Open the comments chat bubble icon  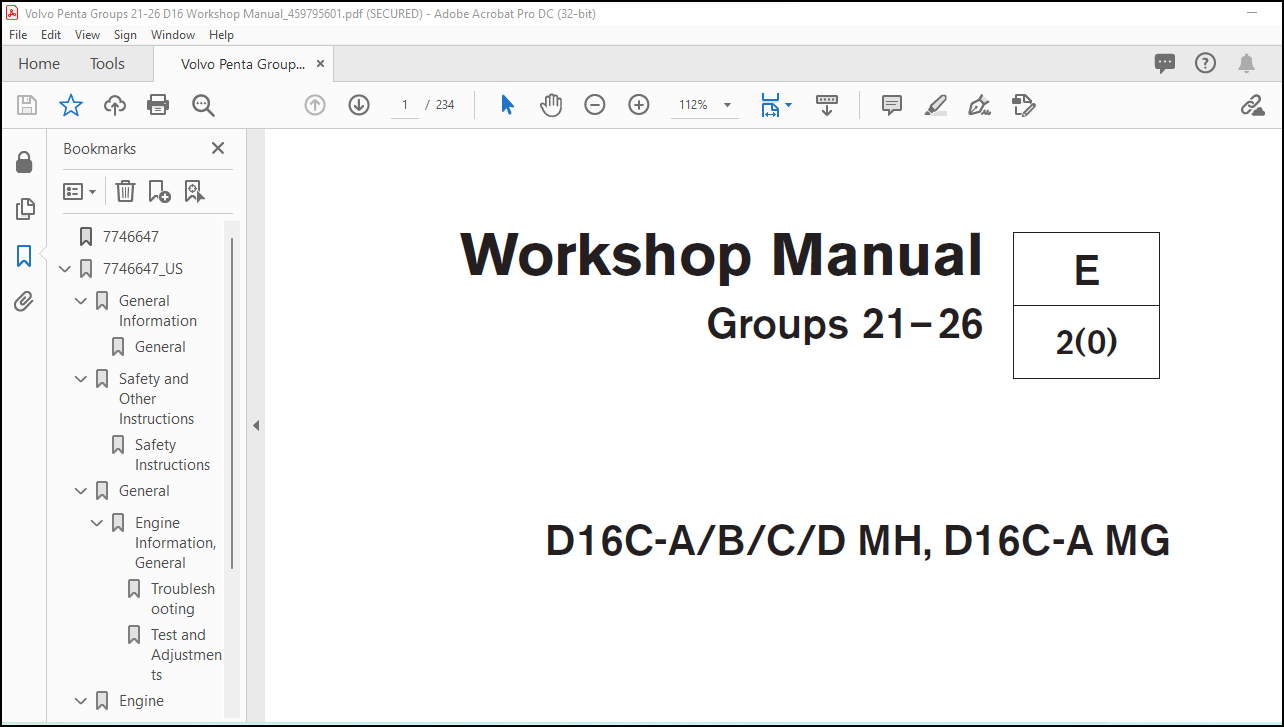coord(1165,63)
